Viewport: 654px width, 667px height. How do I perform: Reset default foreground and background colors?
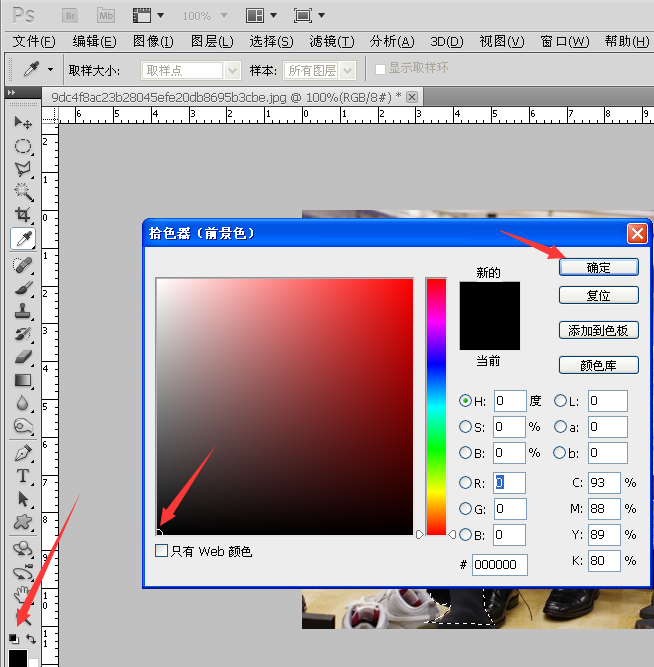14,638
